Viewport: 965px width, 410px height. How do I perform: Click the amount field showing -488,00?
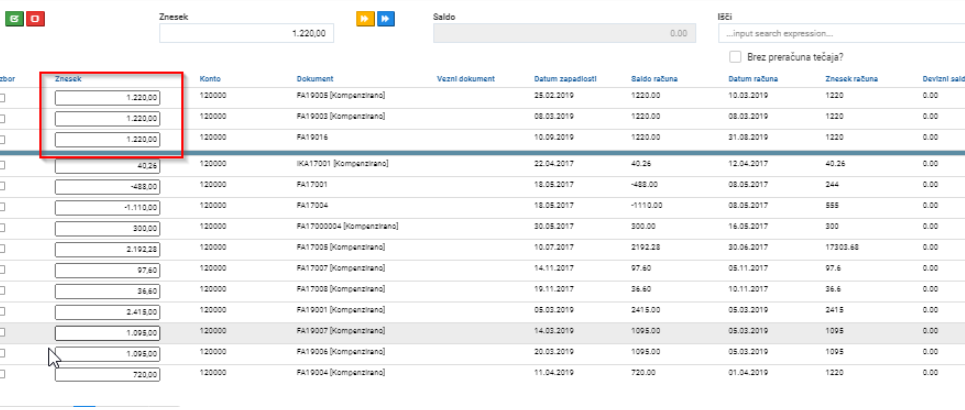[108, 187]
